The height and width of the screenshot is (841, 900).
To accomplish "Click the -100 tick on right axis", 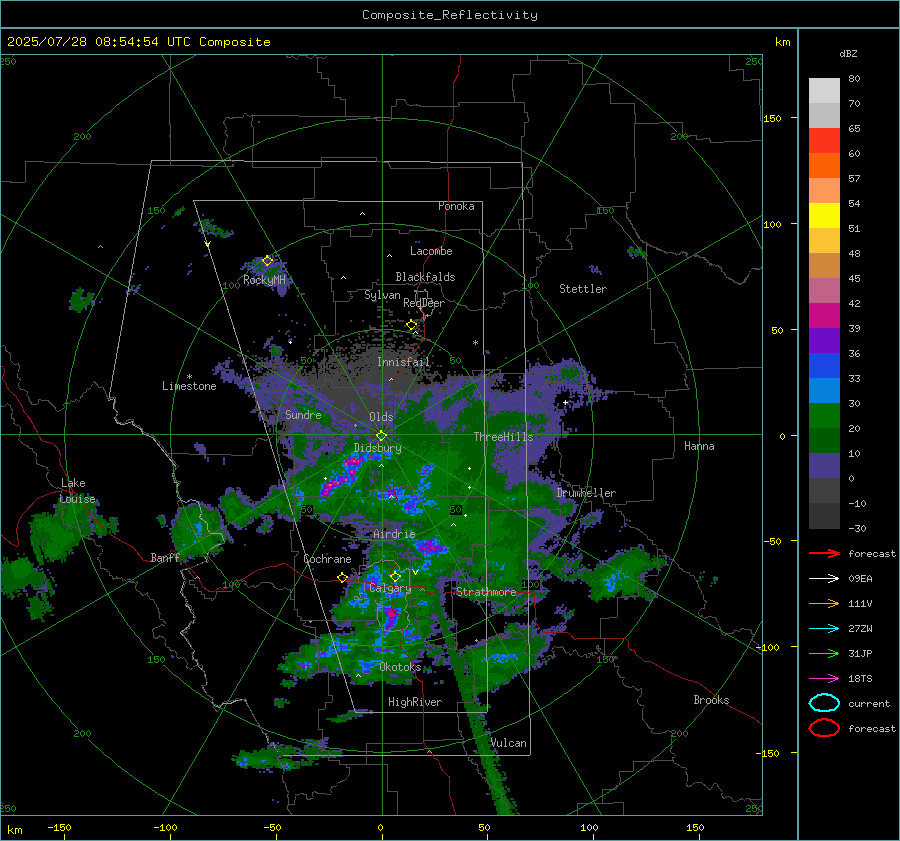I will (769, 647).
